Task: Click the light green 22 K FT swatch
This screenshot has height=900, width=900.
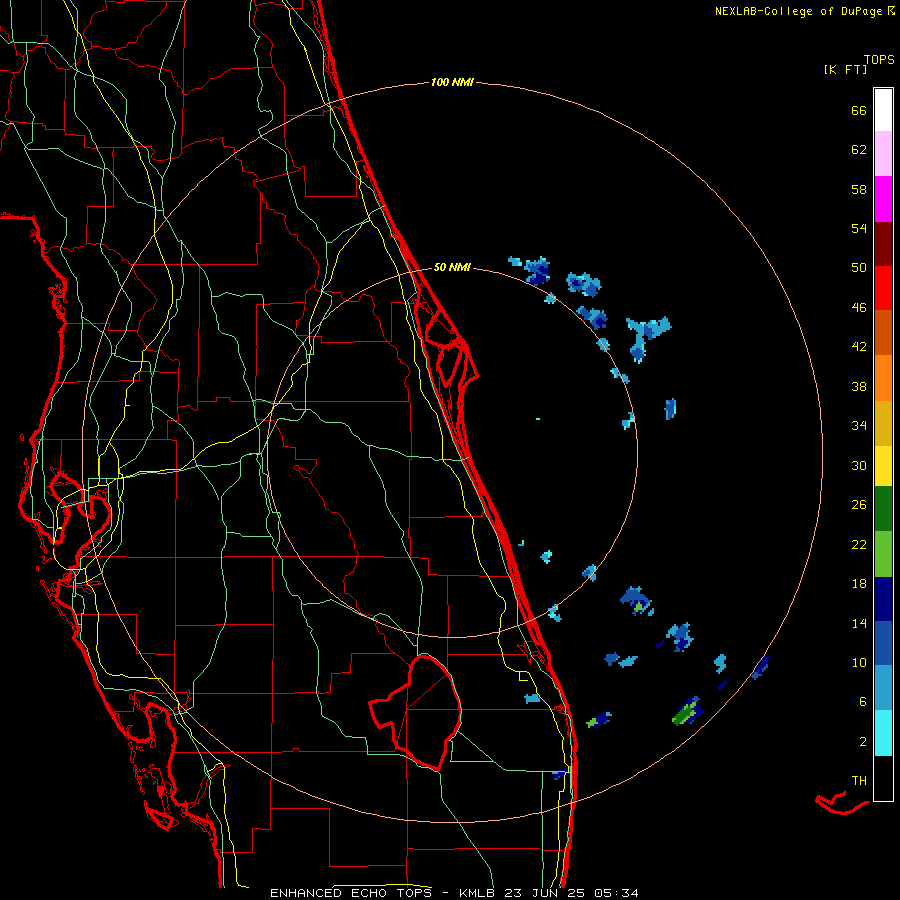Action: point(883,554)
